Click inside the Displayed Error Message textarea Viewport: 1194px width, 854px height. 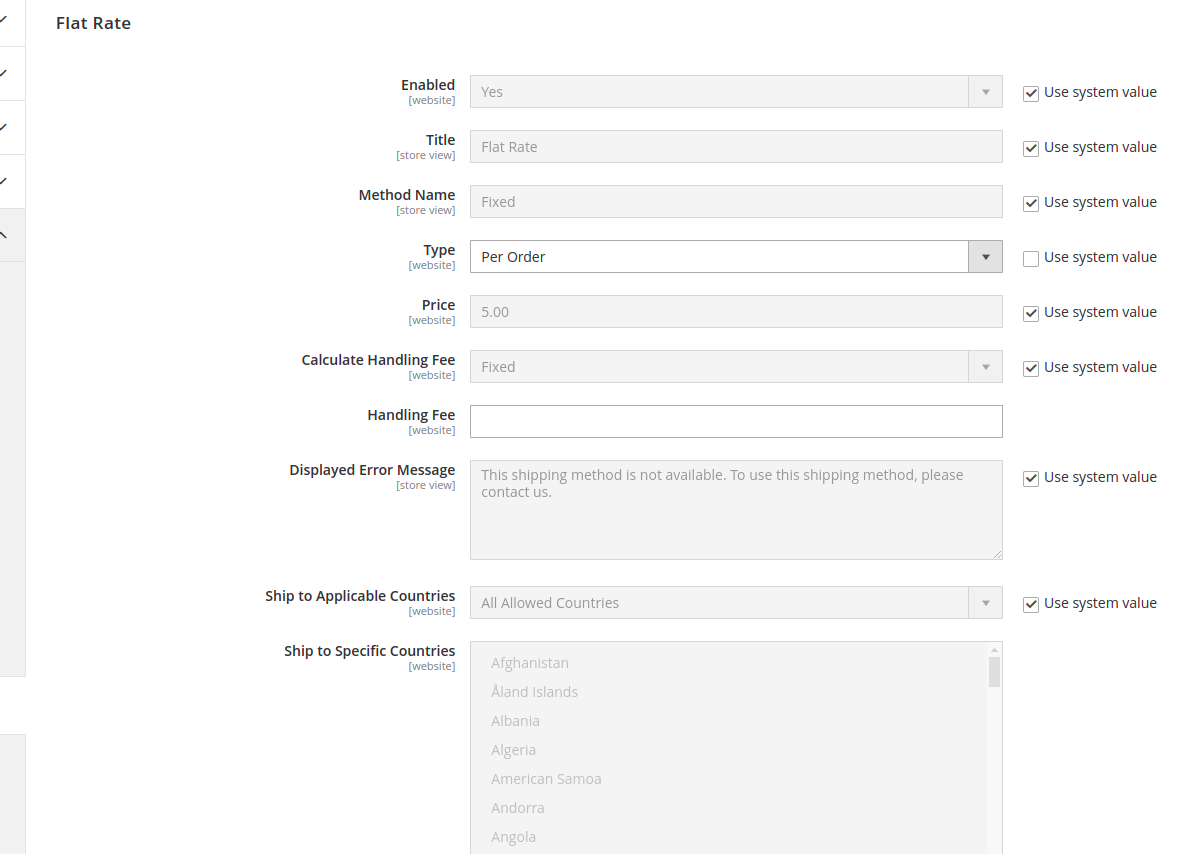[736, 508]
